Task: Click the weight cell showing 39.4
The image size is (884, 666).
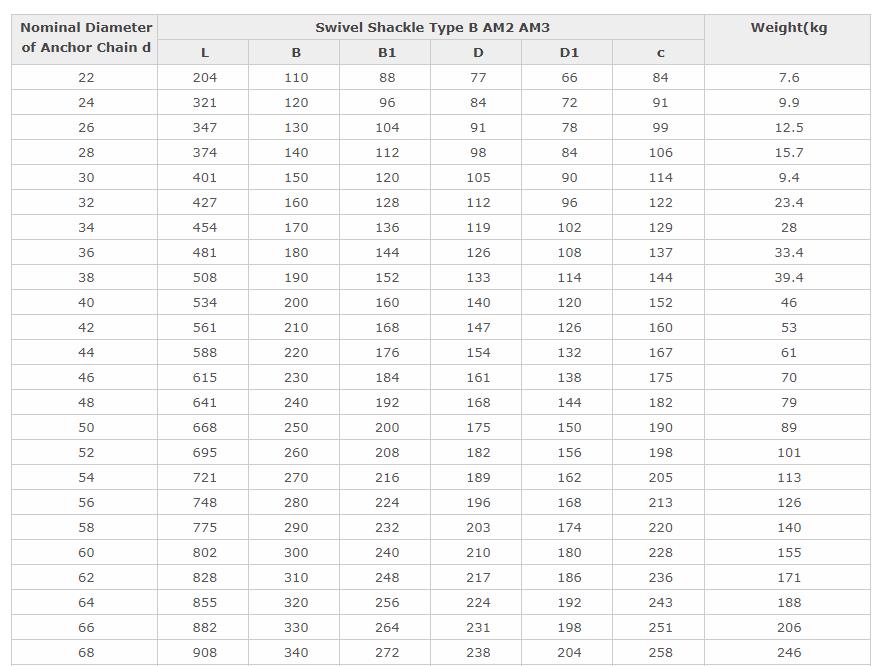Action: pyautogui.click(x=788, y=277)
